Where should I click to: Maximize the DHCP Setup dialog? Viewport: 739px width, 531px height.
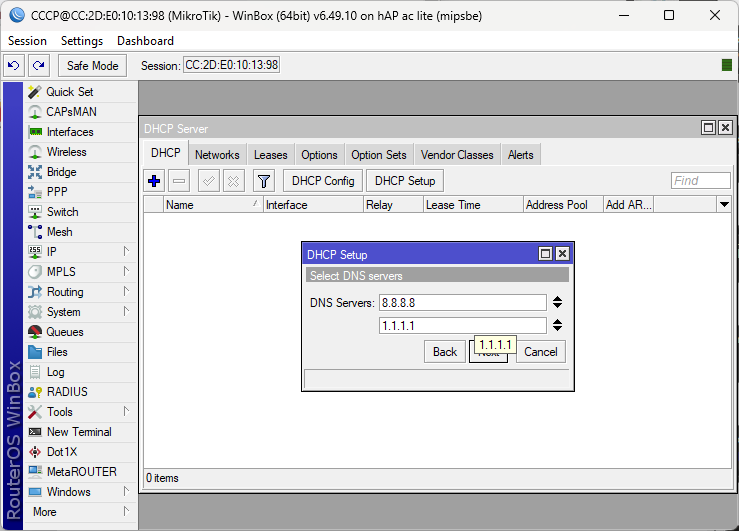click(545, 254)
